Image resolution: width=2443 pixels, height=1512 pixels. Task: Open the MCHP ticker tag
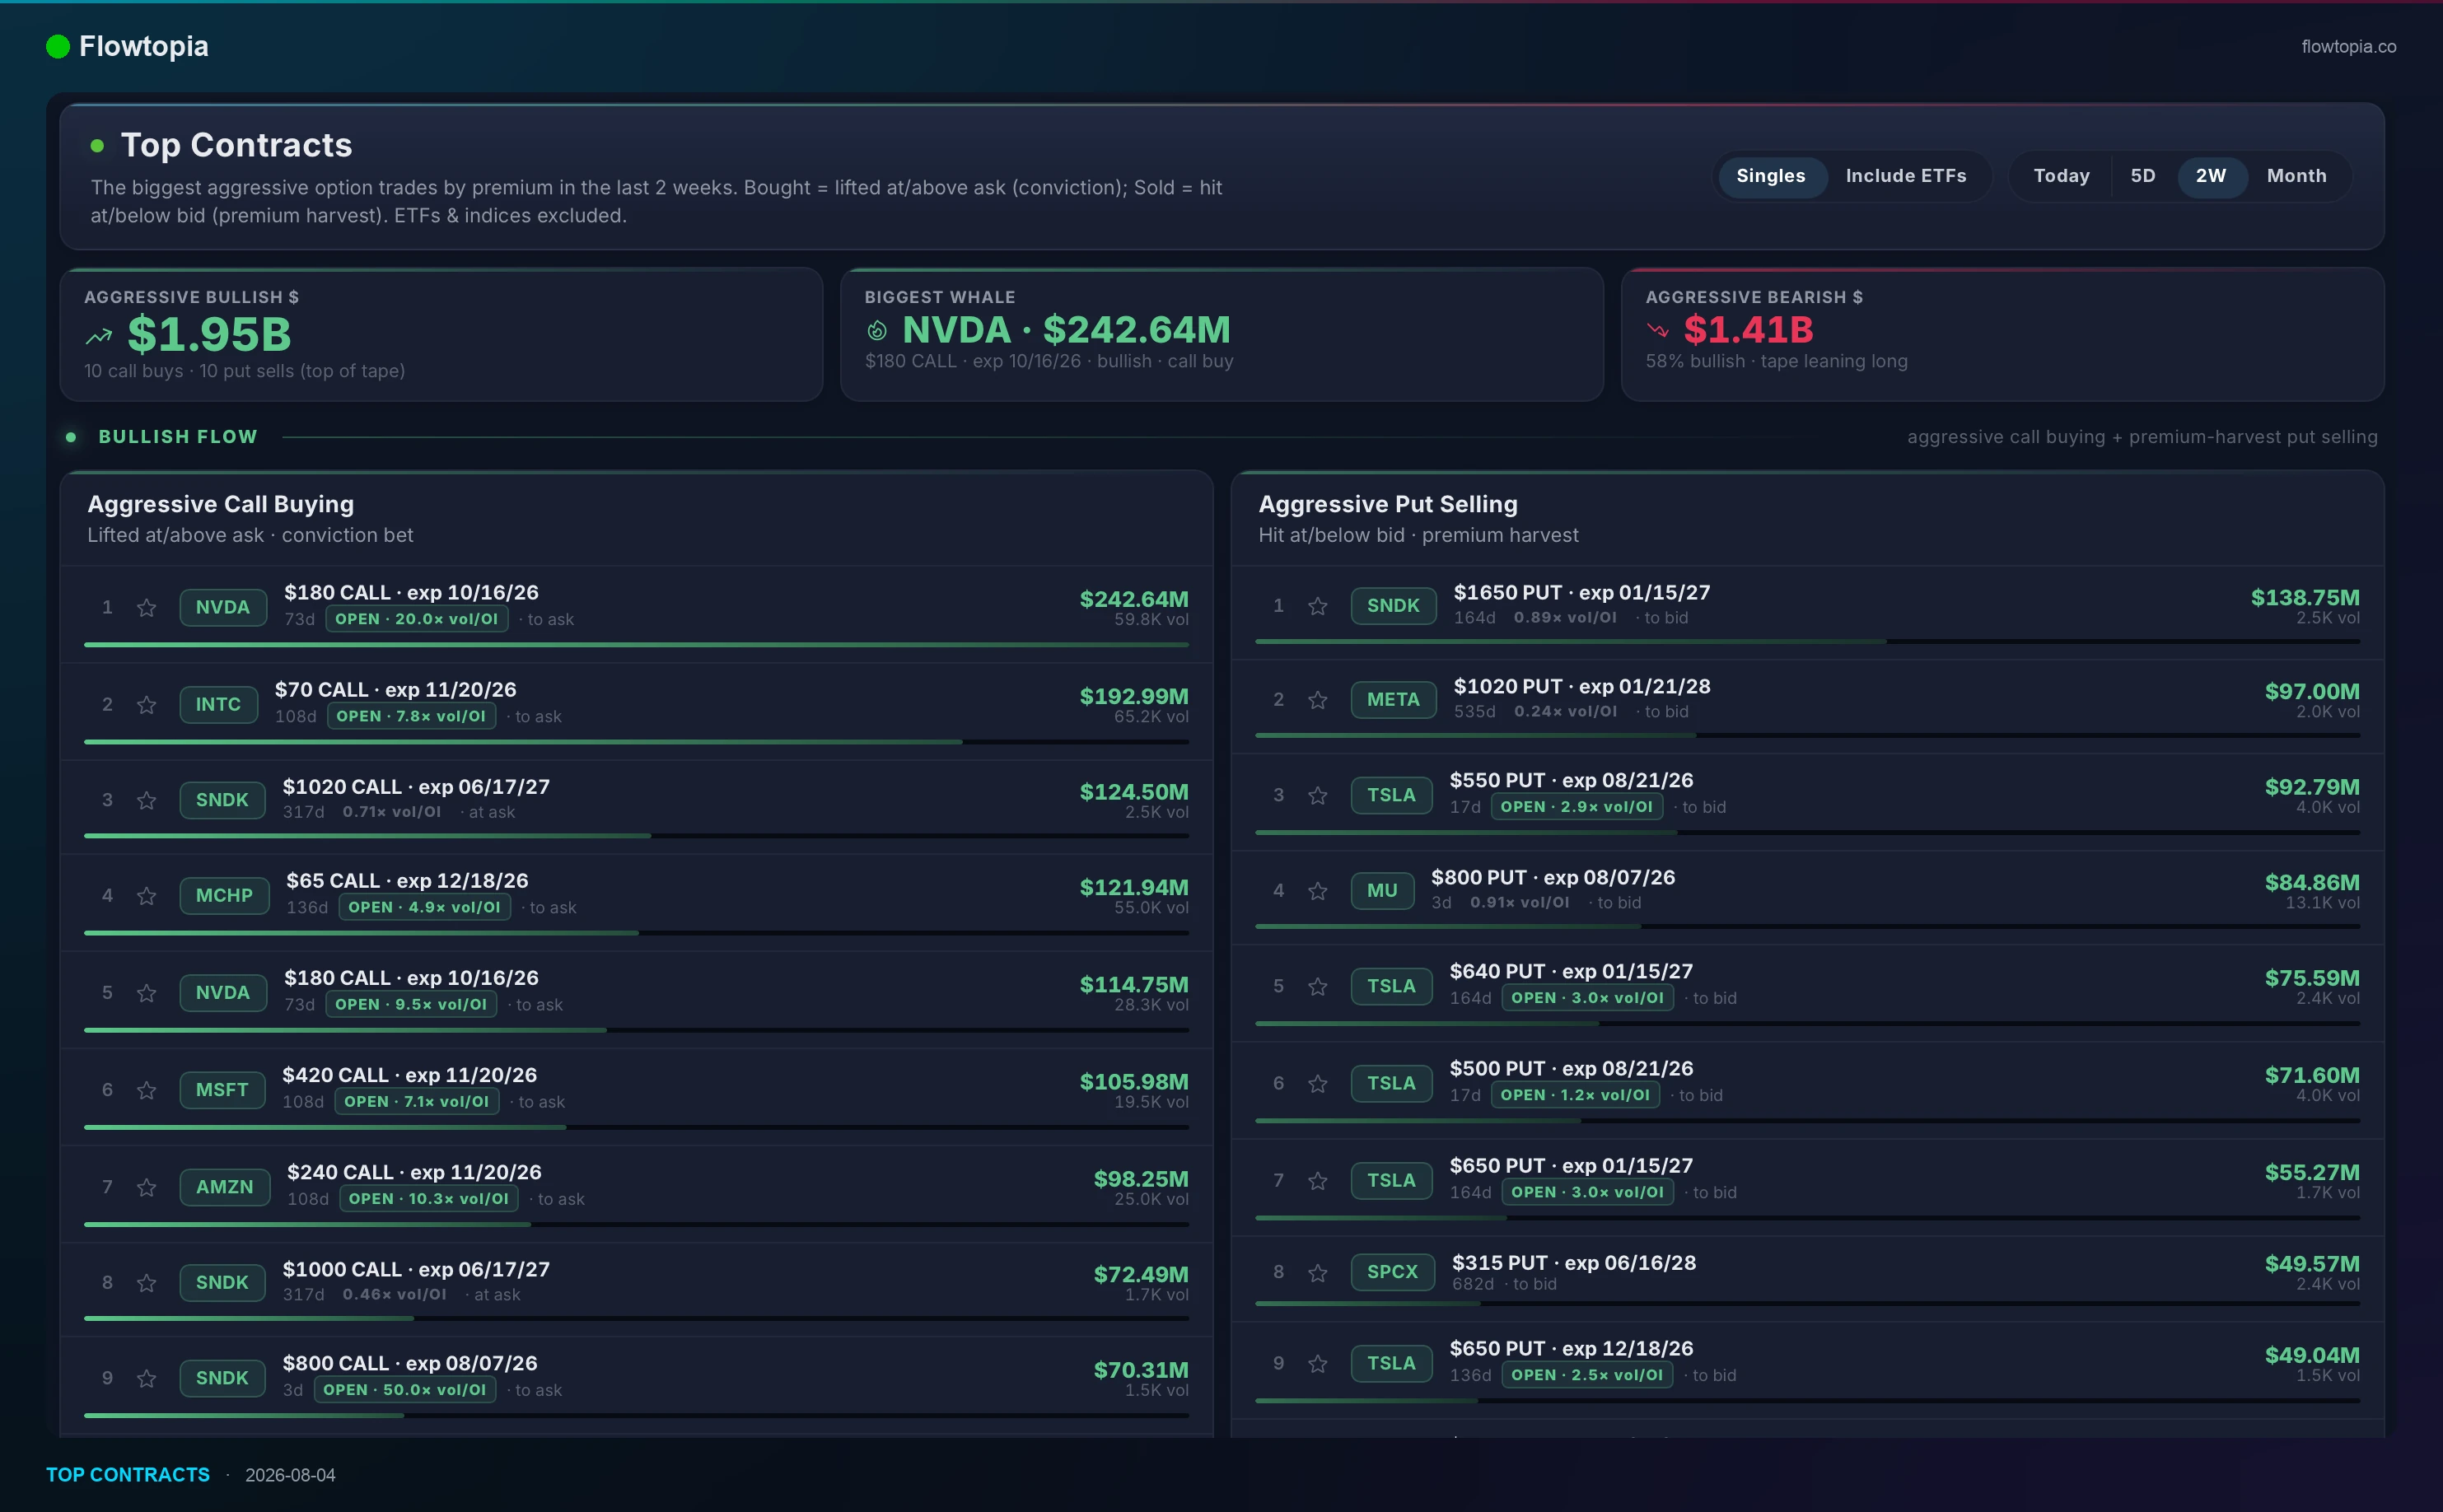click(x=224, y=895)
